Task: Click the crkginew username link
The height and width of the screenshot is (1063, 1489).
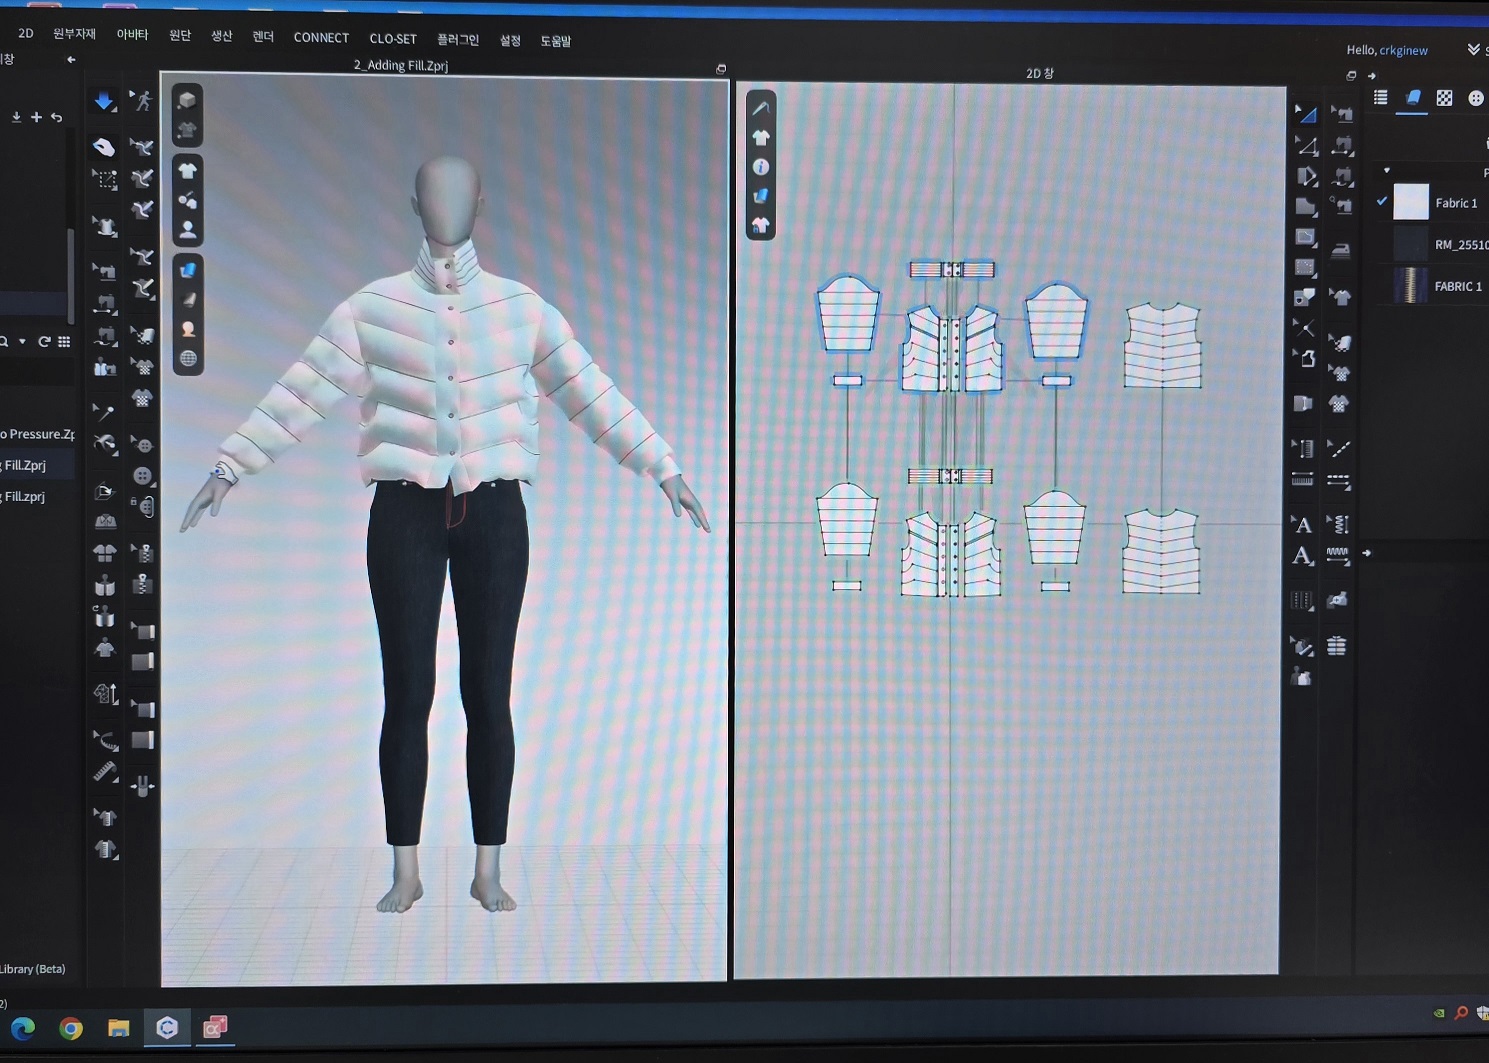Action: pyautogui.click(x=1403, y=50)
